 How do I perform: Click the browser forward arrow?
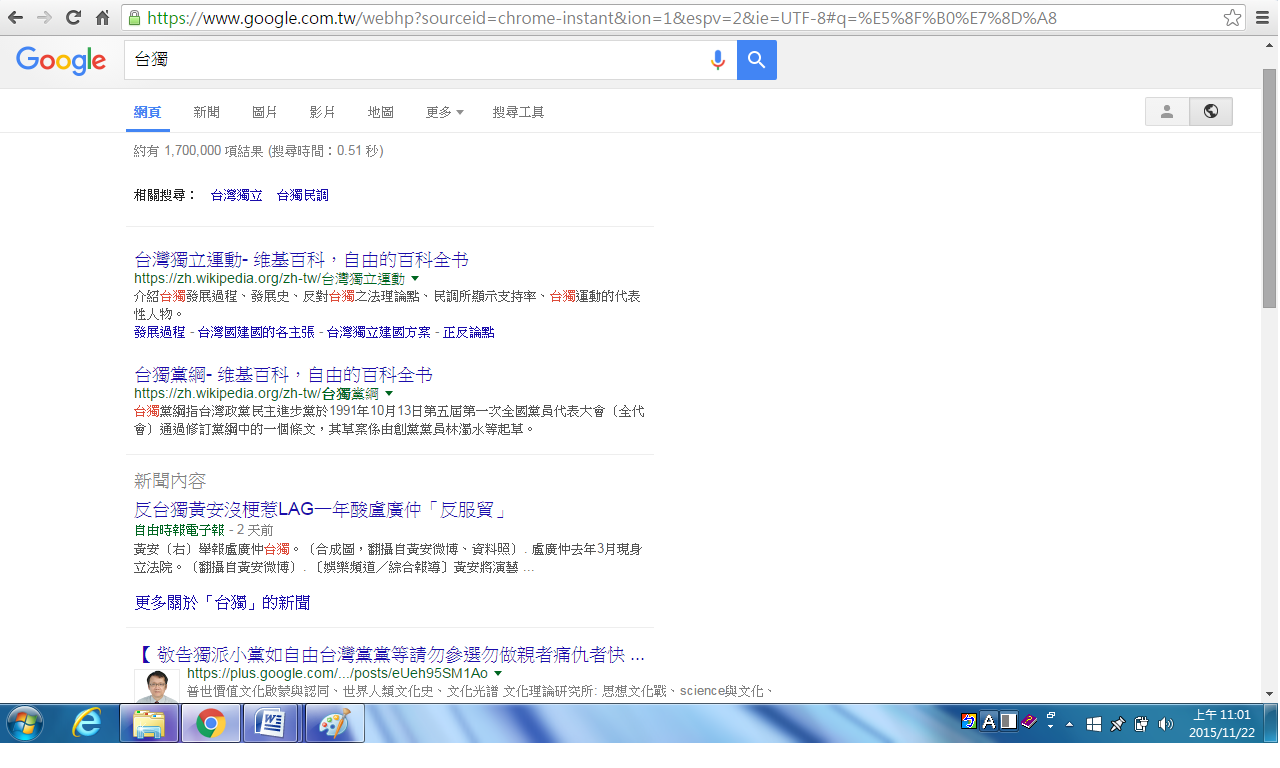pos(44,18)
